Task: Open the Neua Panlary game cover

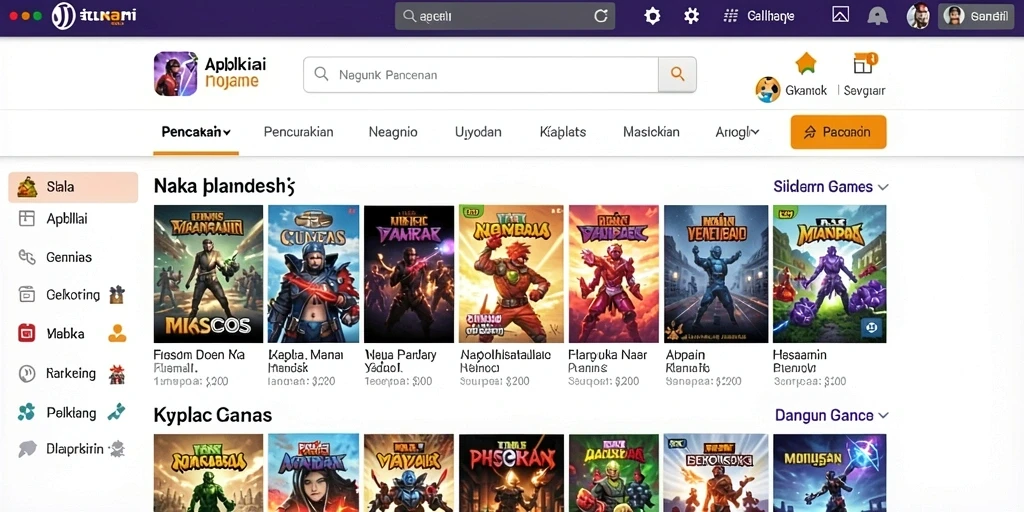Action: pyautogui.click(x=409, y=274)
